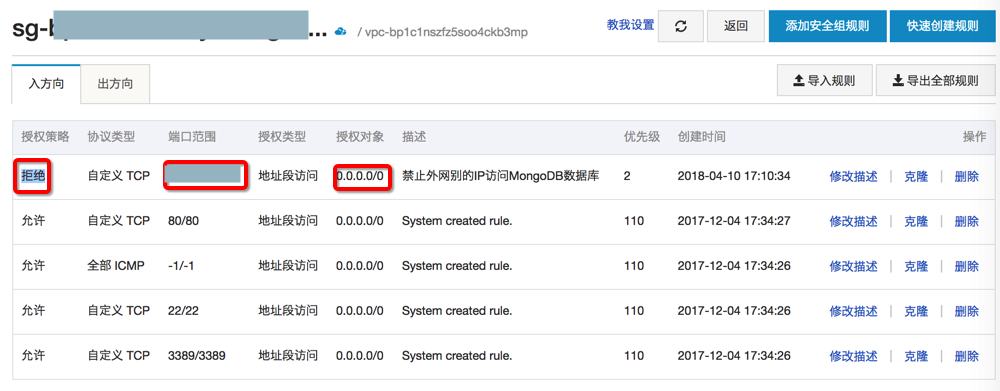
Task: Click the vpc-bp1c1nszfz5soo4ckb3mp text
Action: 446,32
